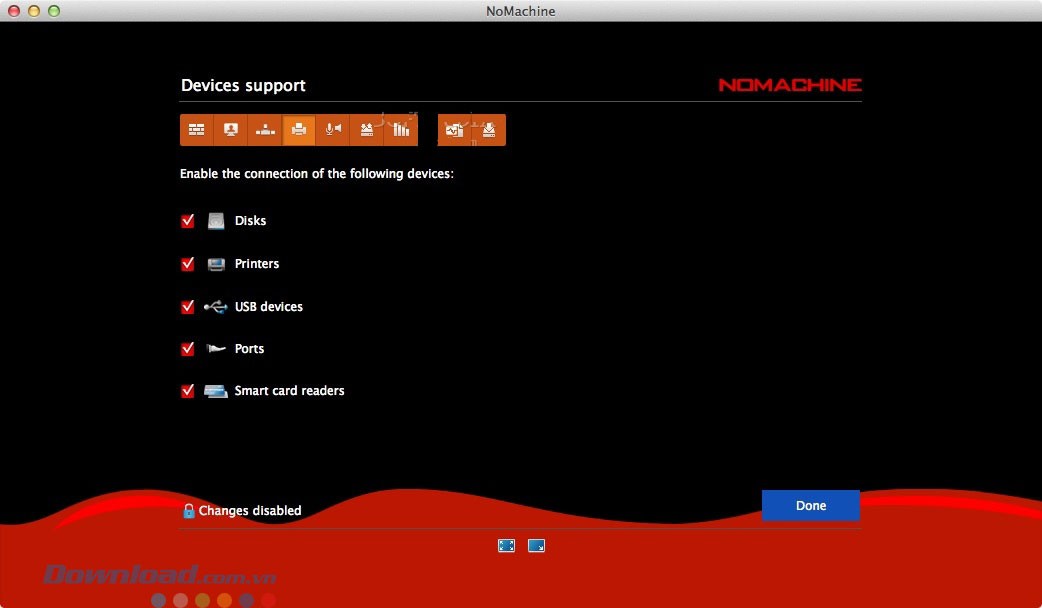Toggle the USB devices checkbox

point(188,307)
